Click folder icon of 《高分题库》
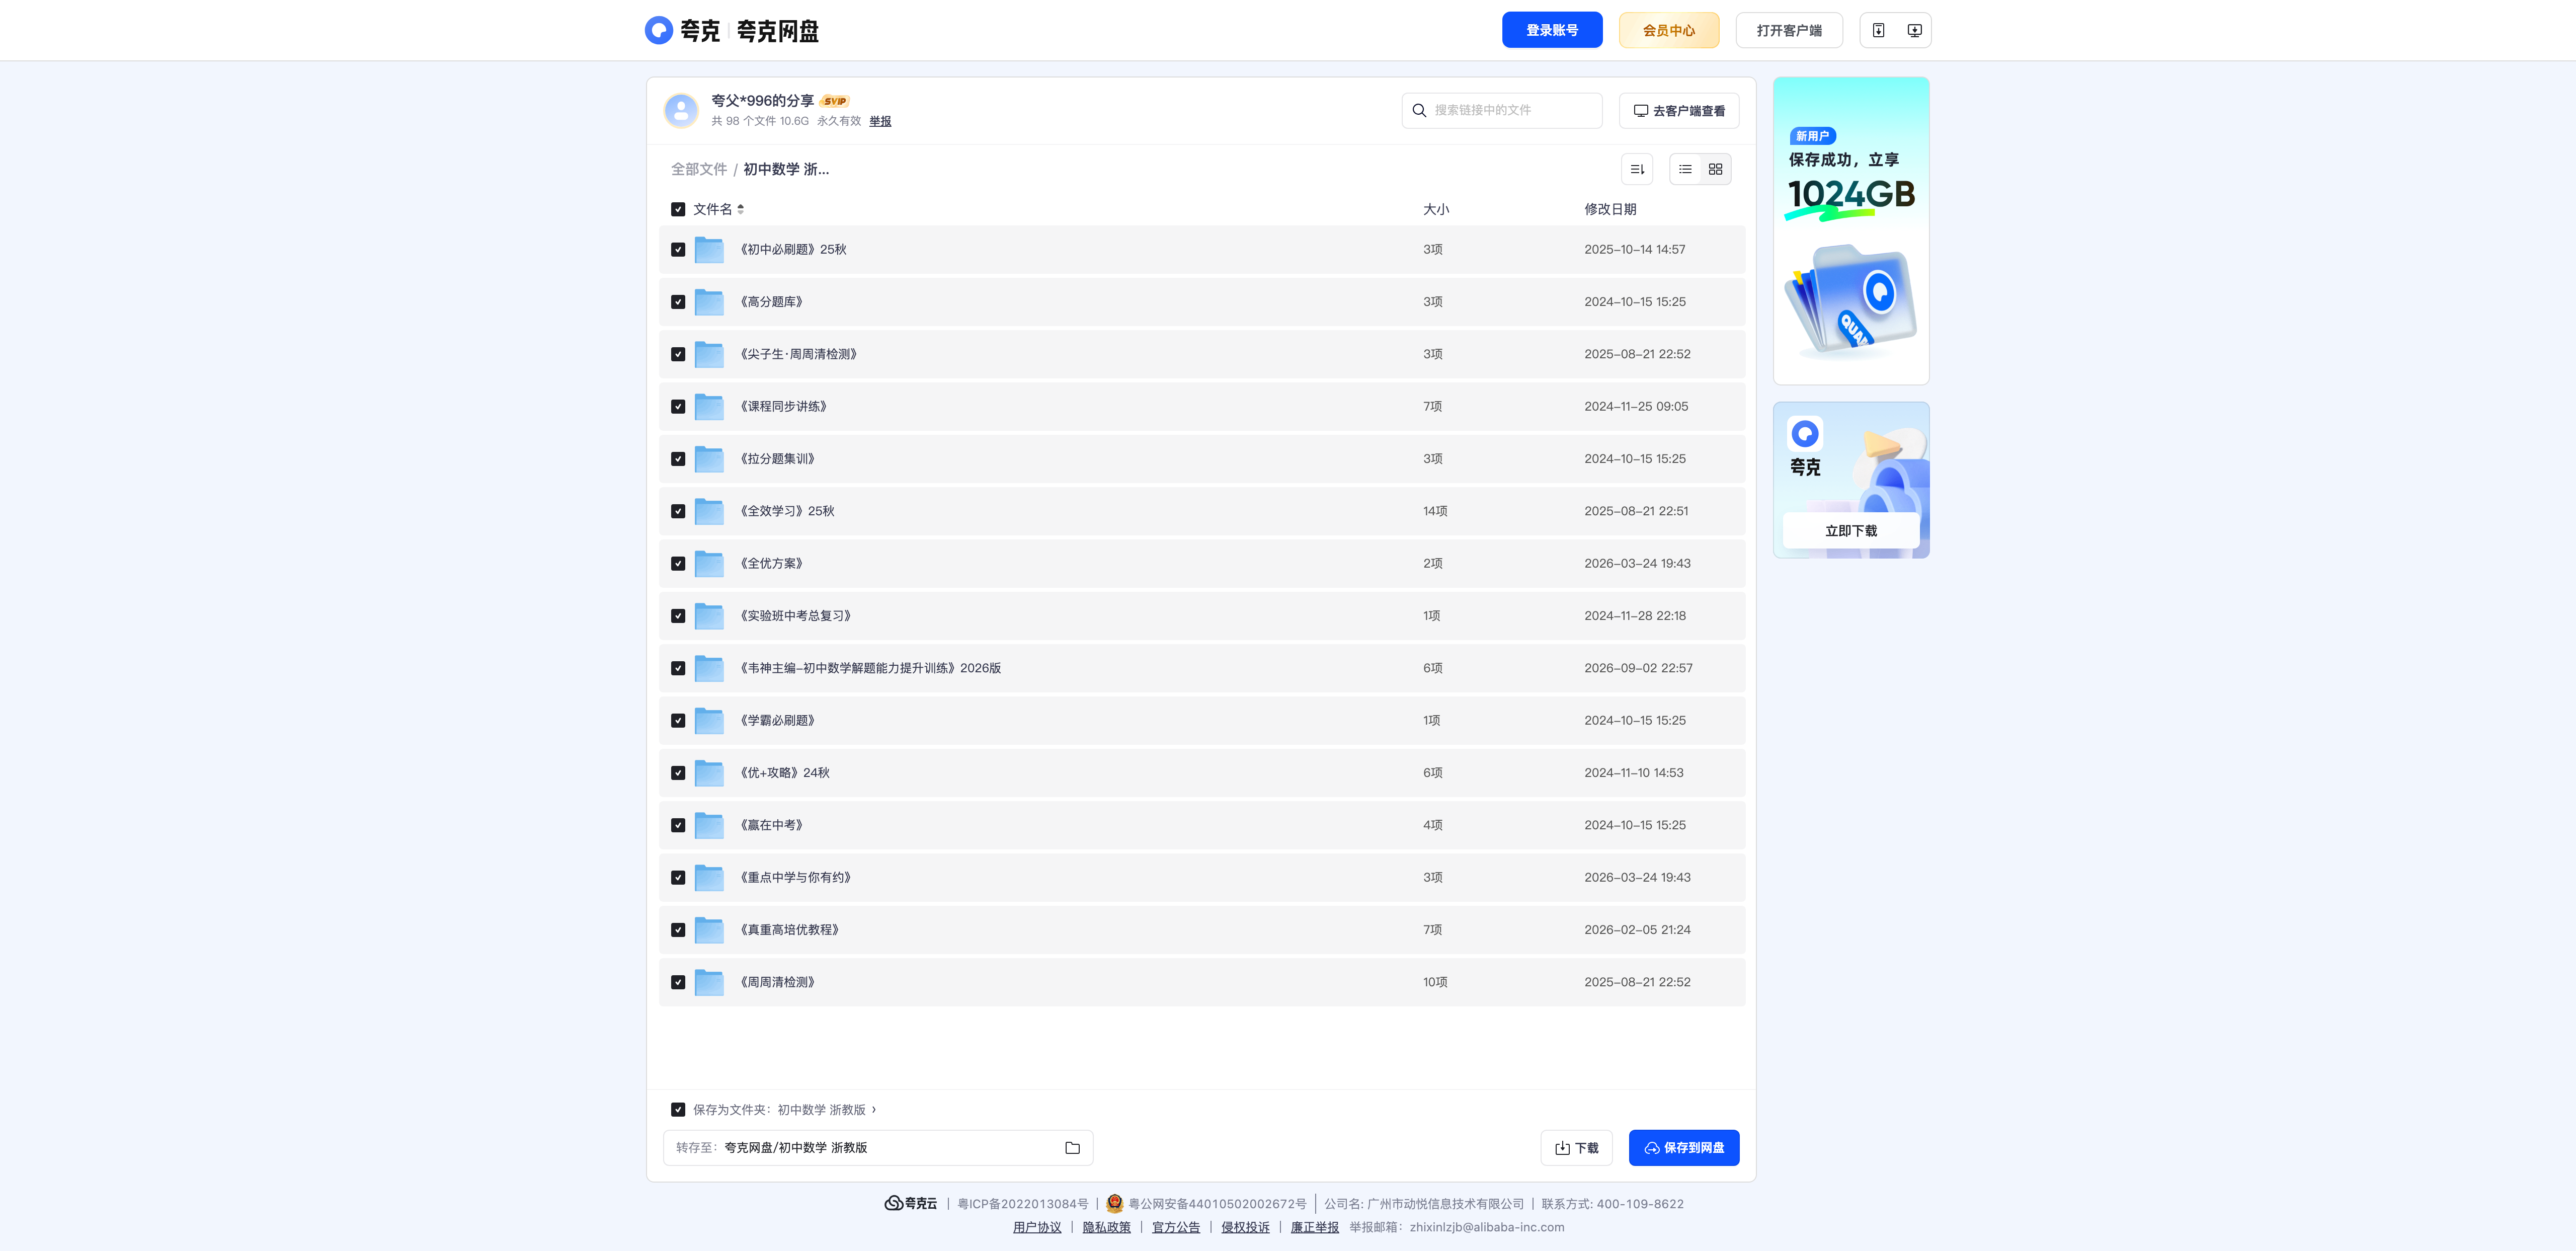The width and height of the screenshot is (2576, 1251). coord(709,302)
